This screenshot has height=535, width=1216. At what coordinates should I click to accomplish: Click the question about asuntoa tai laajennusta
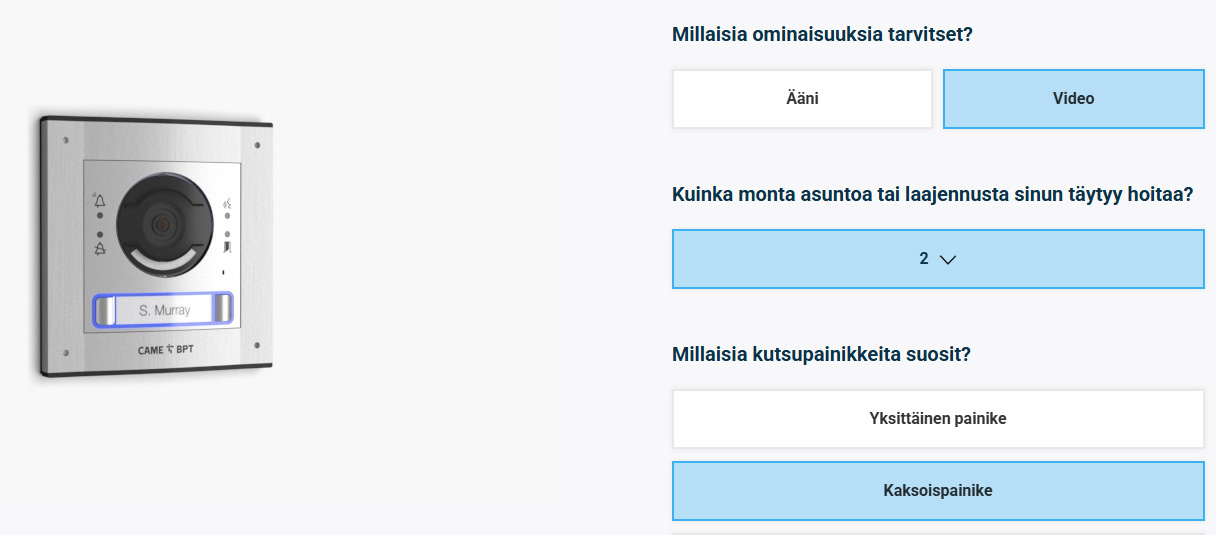pyautogui.click(x=933, y=194)
